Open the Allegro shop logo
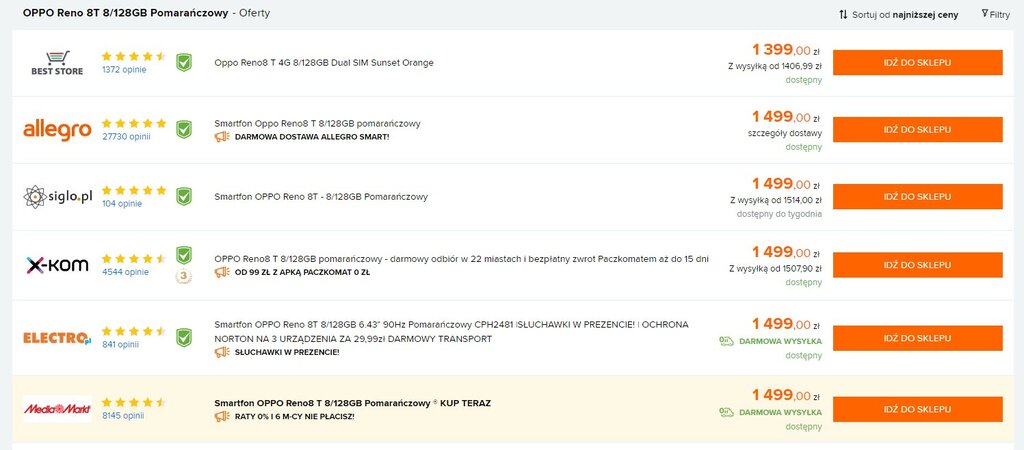Viewport: 1024px width, 450px height. click(x=57, y=130)
